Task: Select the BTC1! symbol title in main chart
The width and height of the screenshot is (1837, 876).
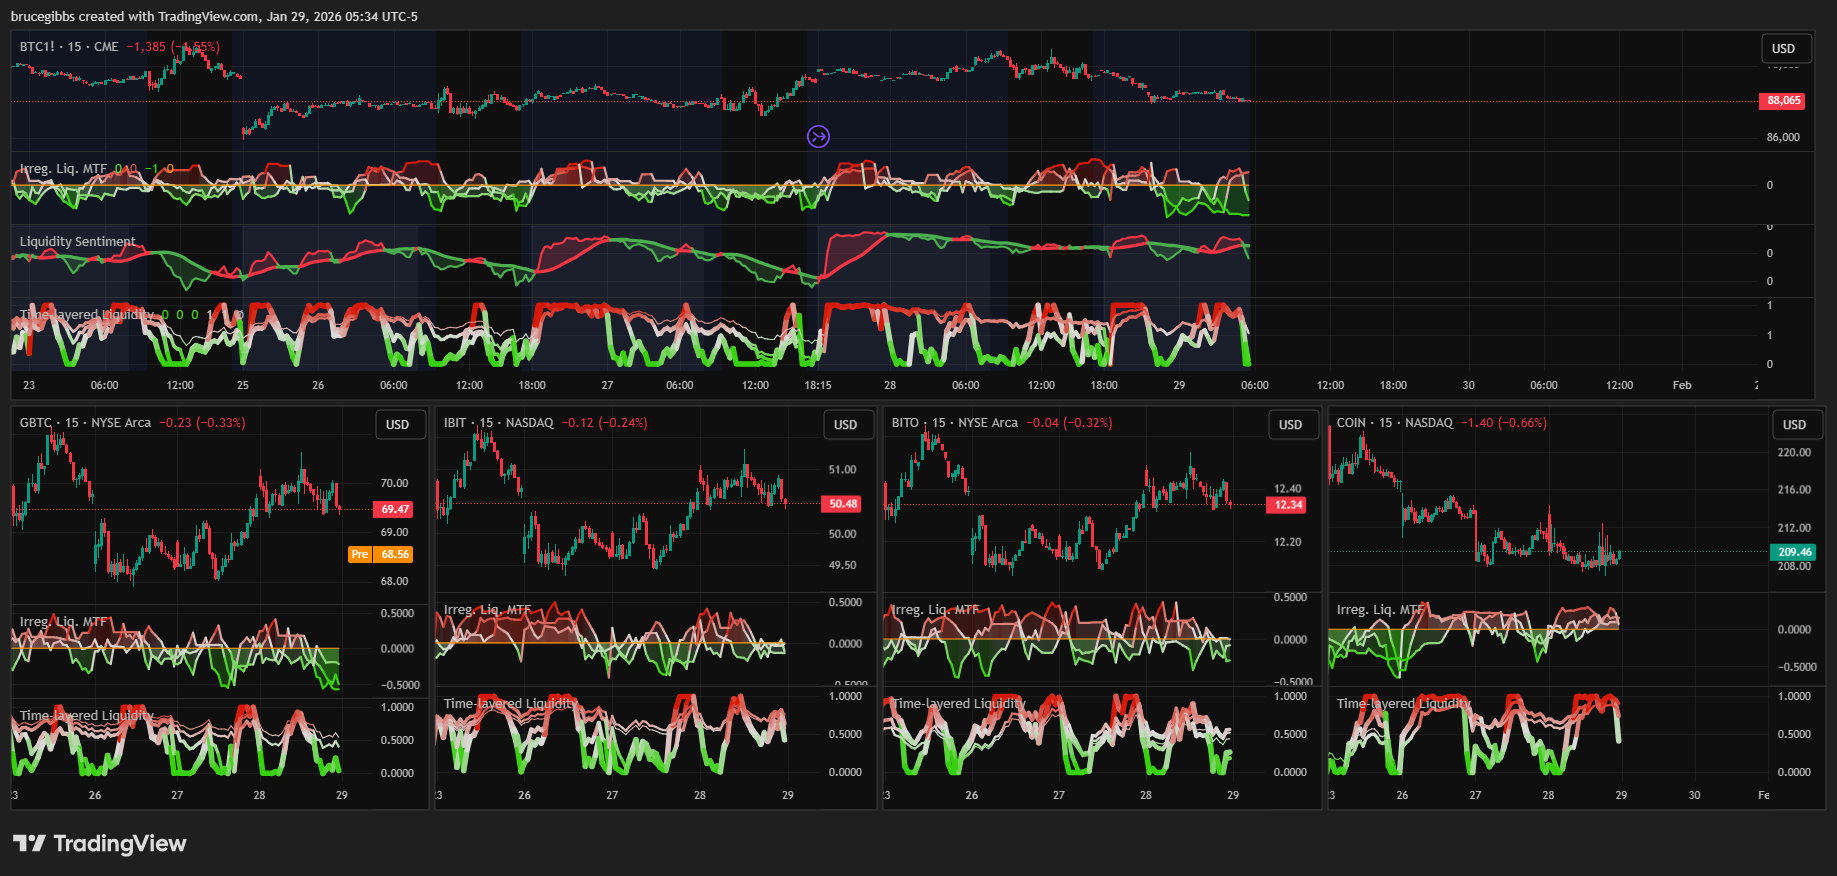Action: click(x=37, y=47)
